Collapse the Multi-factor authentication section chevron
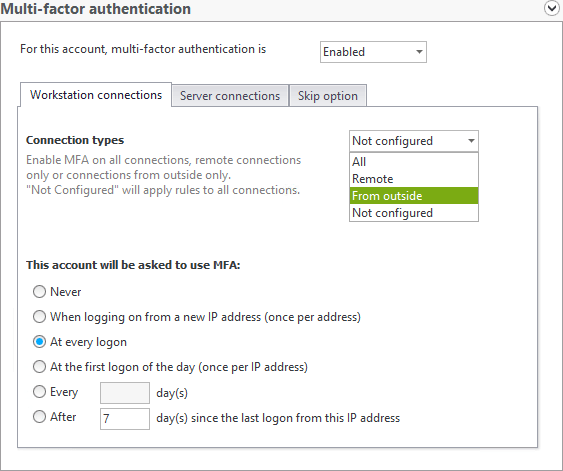This screenshot has height=471, width=563. tap(552, 8)
